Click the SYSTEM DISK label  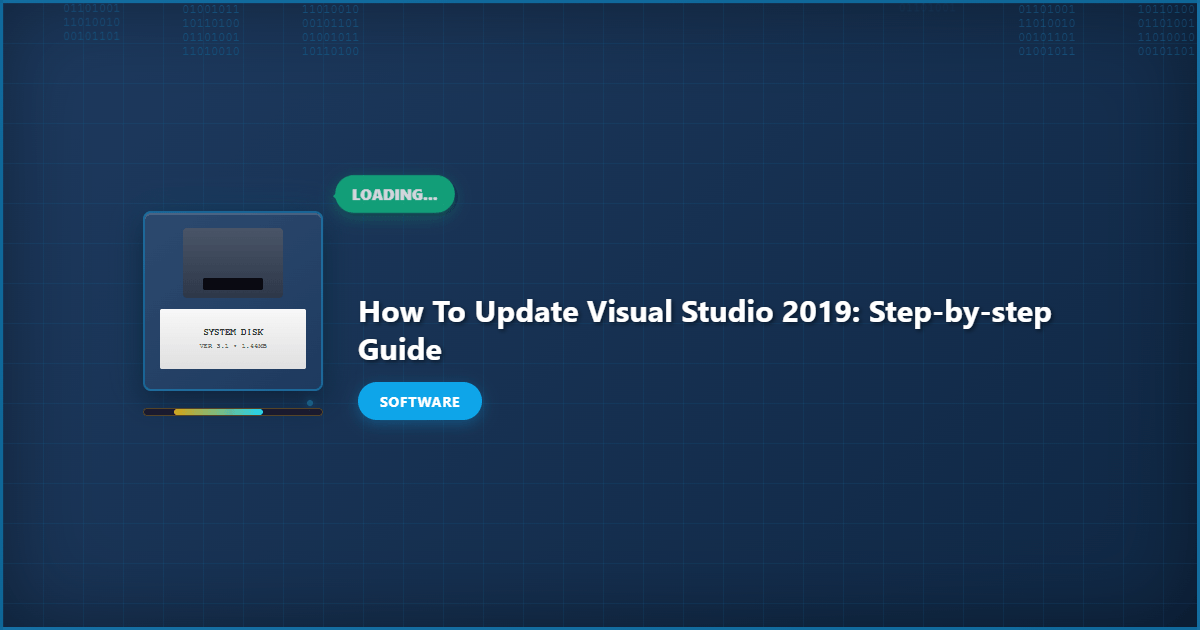(x=233, y=332)
